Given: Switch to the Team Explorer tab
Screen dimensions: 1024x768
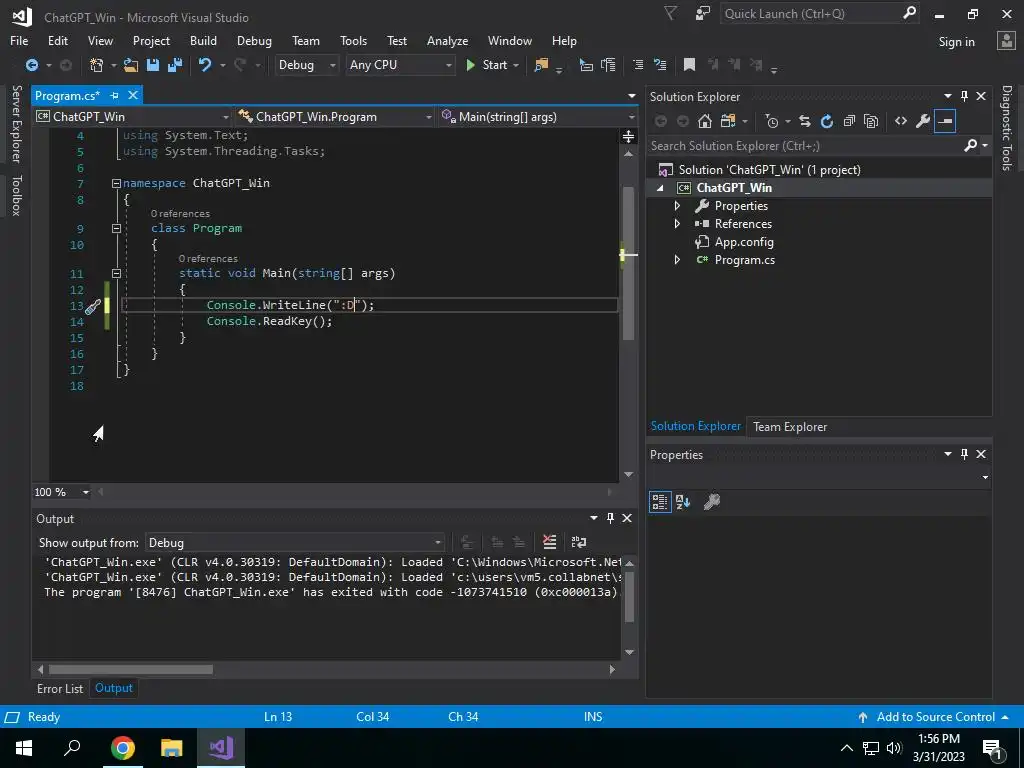Looking at the screenshot, I should 790,426.
